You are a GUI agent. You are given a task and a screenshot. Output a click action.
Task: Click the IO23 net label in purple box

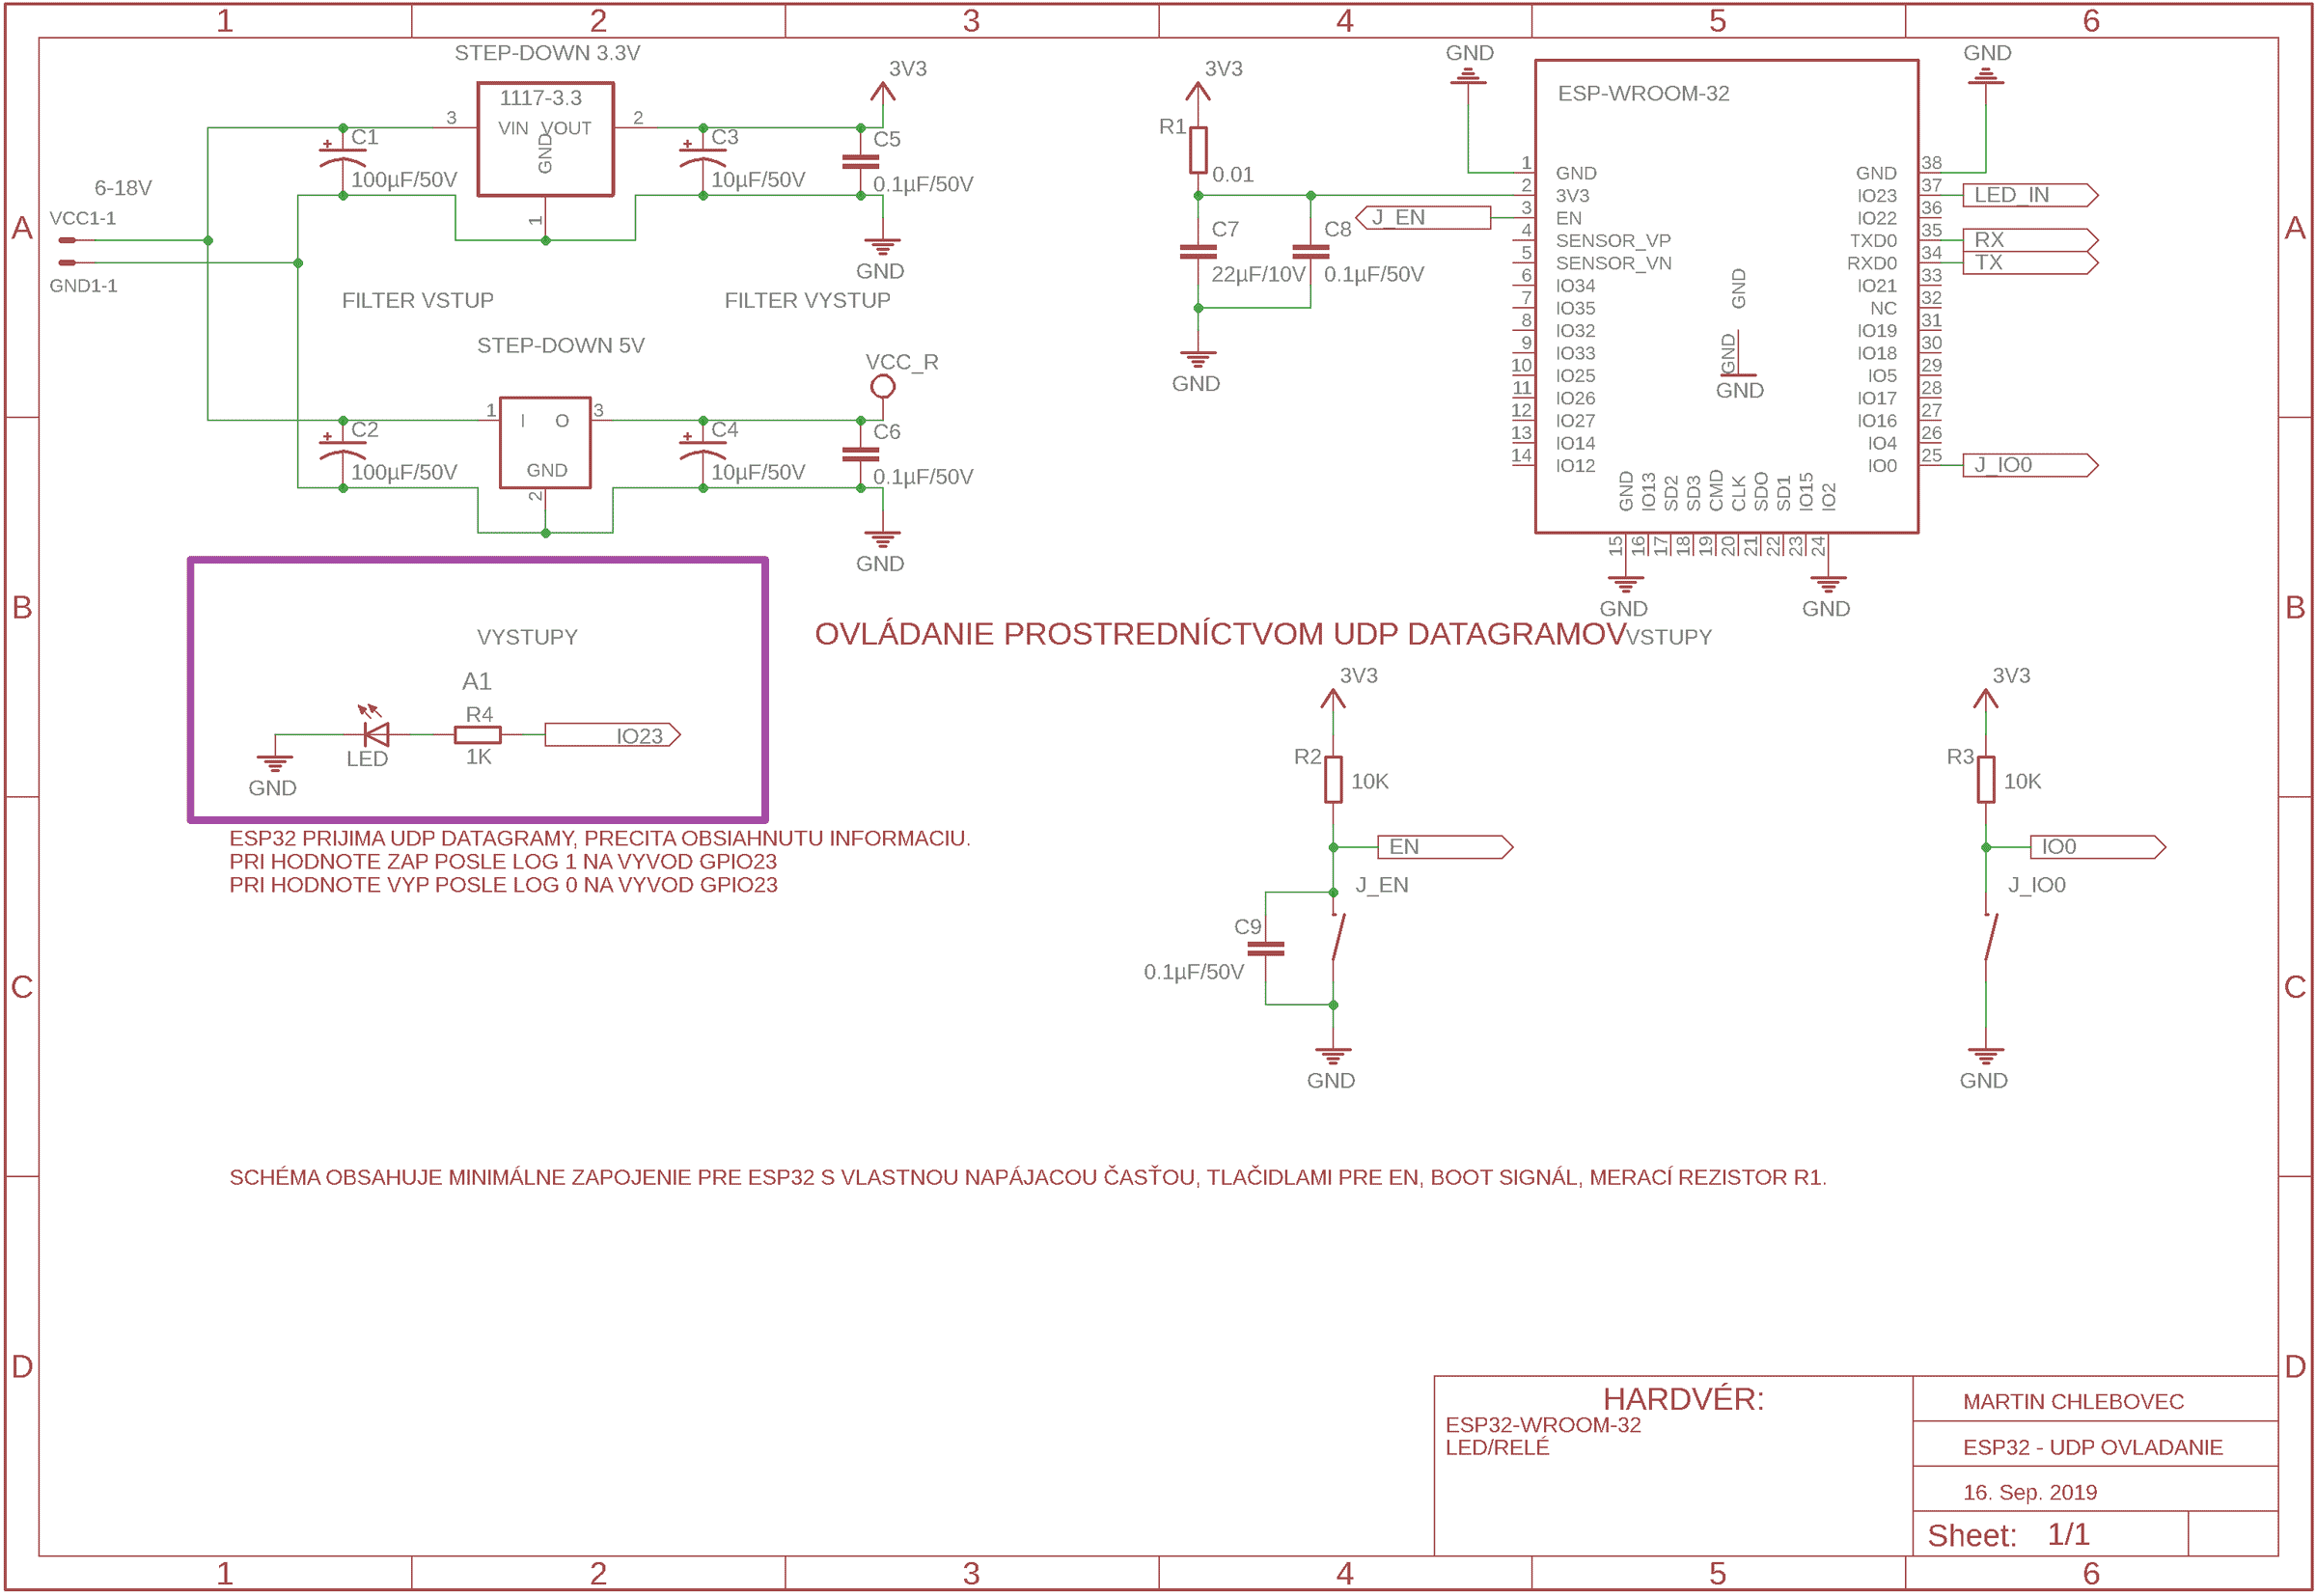click(x=612, y=736)
